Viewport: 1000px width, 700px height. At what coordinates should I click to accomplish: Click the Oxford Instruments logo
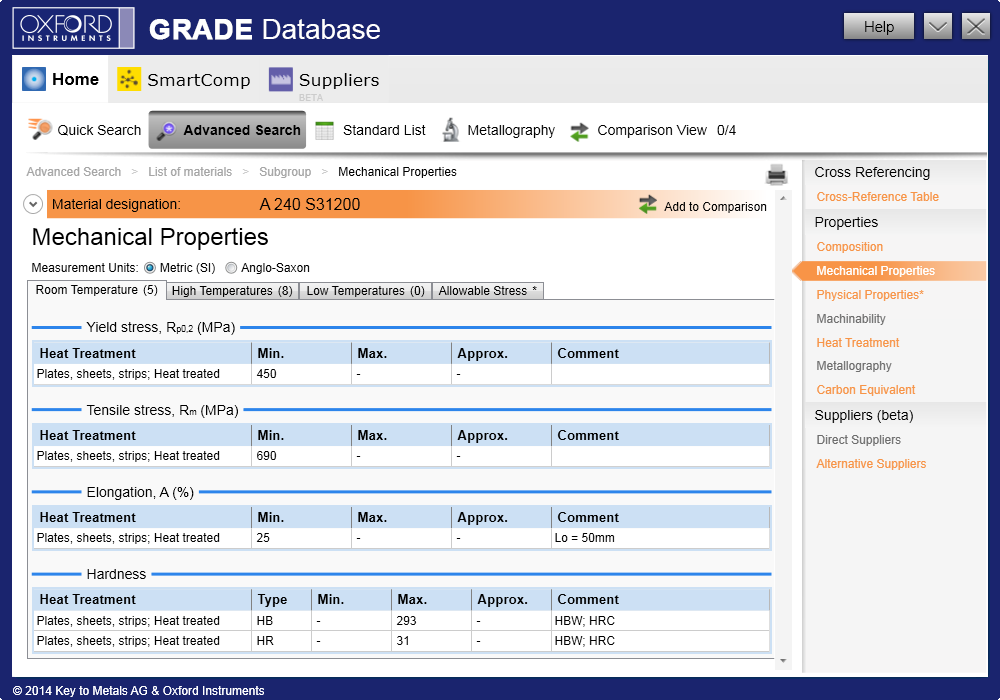[73, 28]
